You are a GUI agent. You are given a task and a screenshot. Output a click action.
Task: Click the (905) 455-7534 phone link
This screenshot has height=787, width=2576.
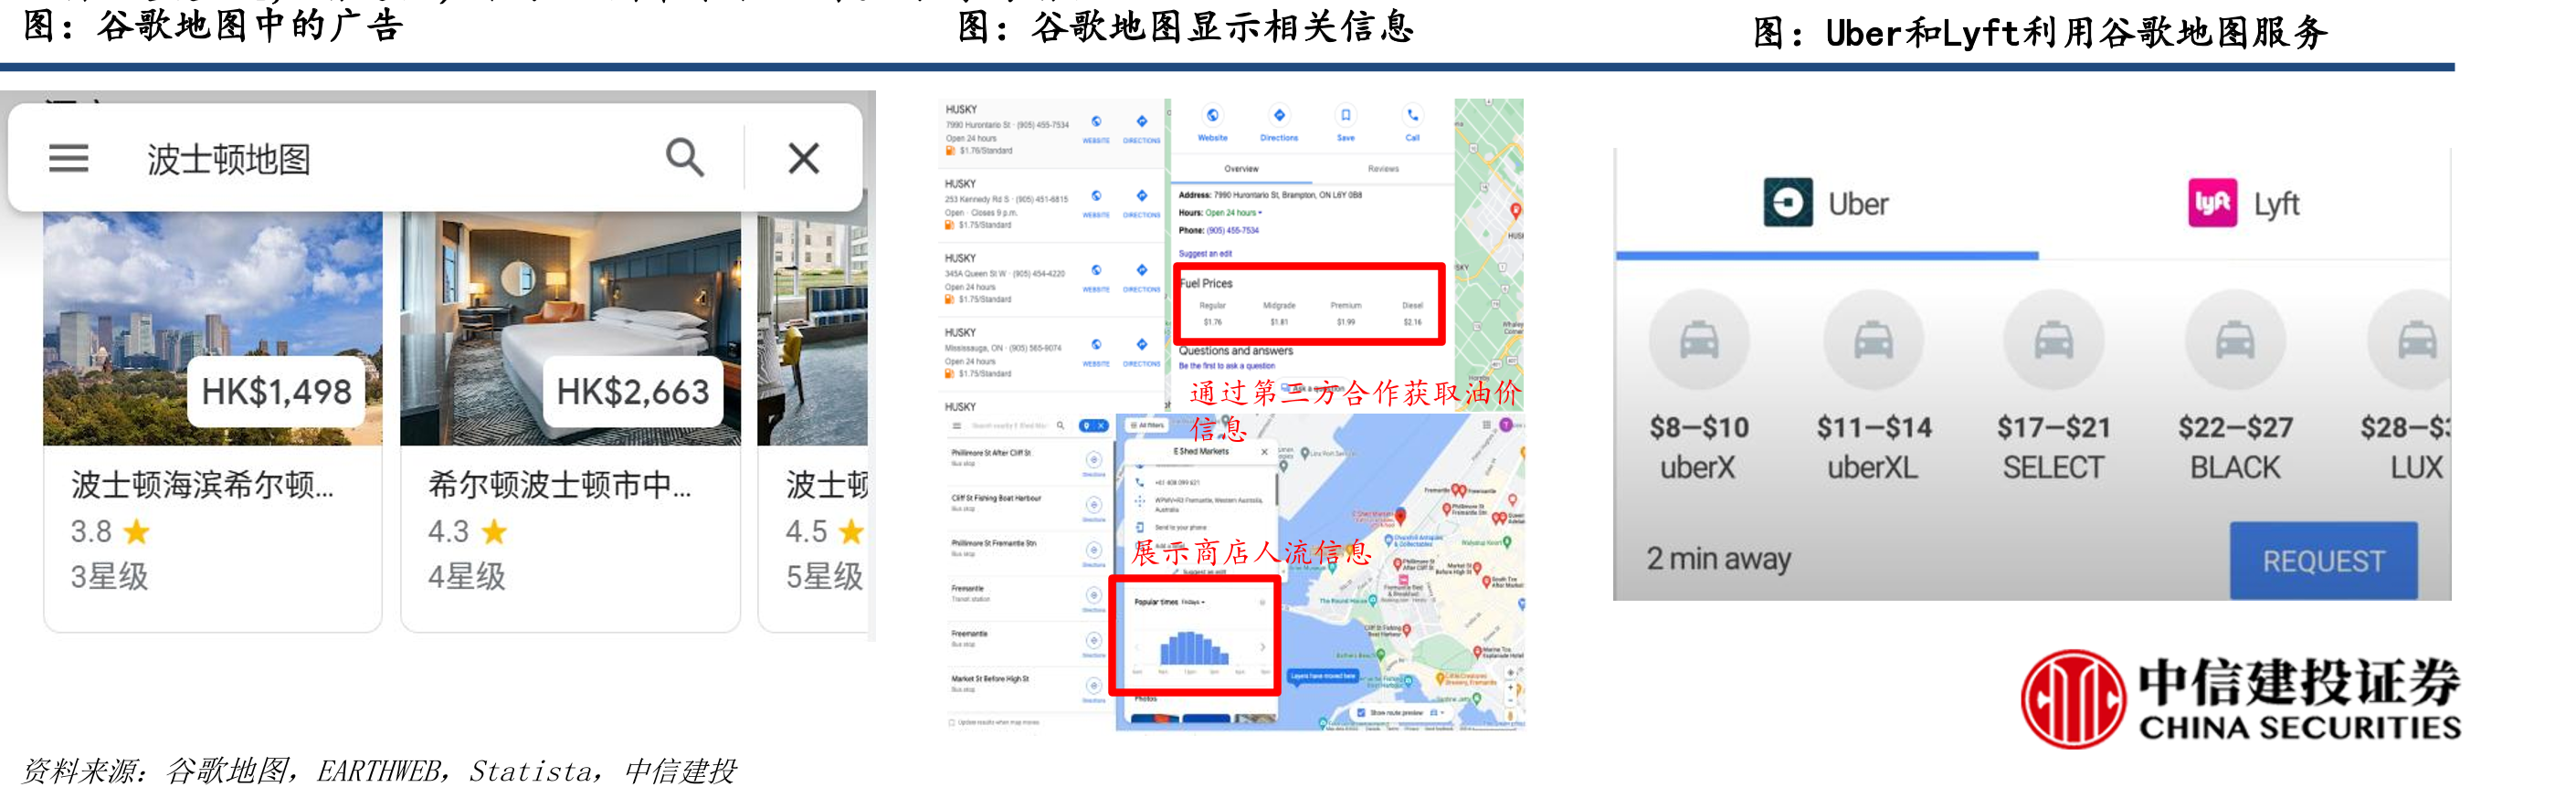point(1232,231)
